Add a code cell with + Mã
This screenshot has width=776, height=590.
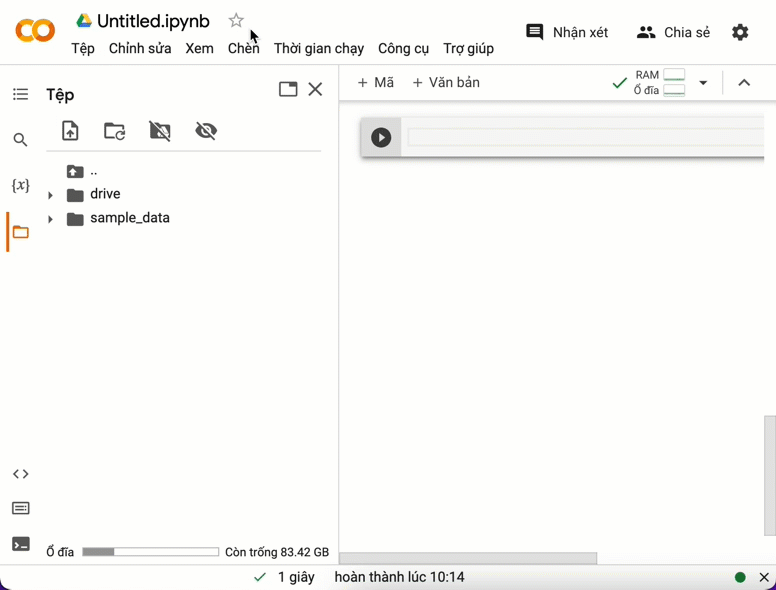tap(376, 83)
